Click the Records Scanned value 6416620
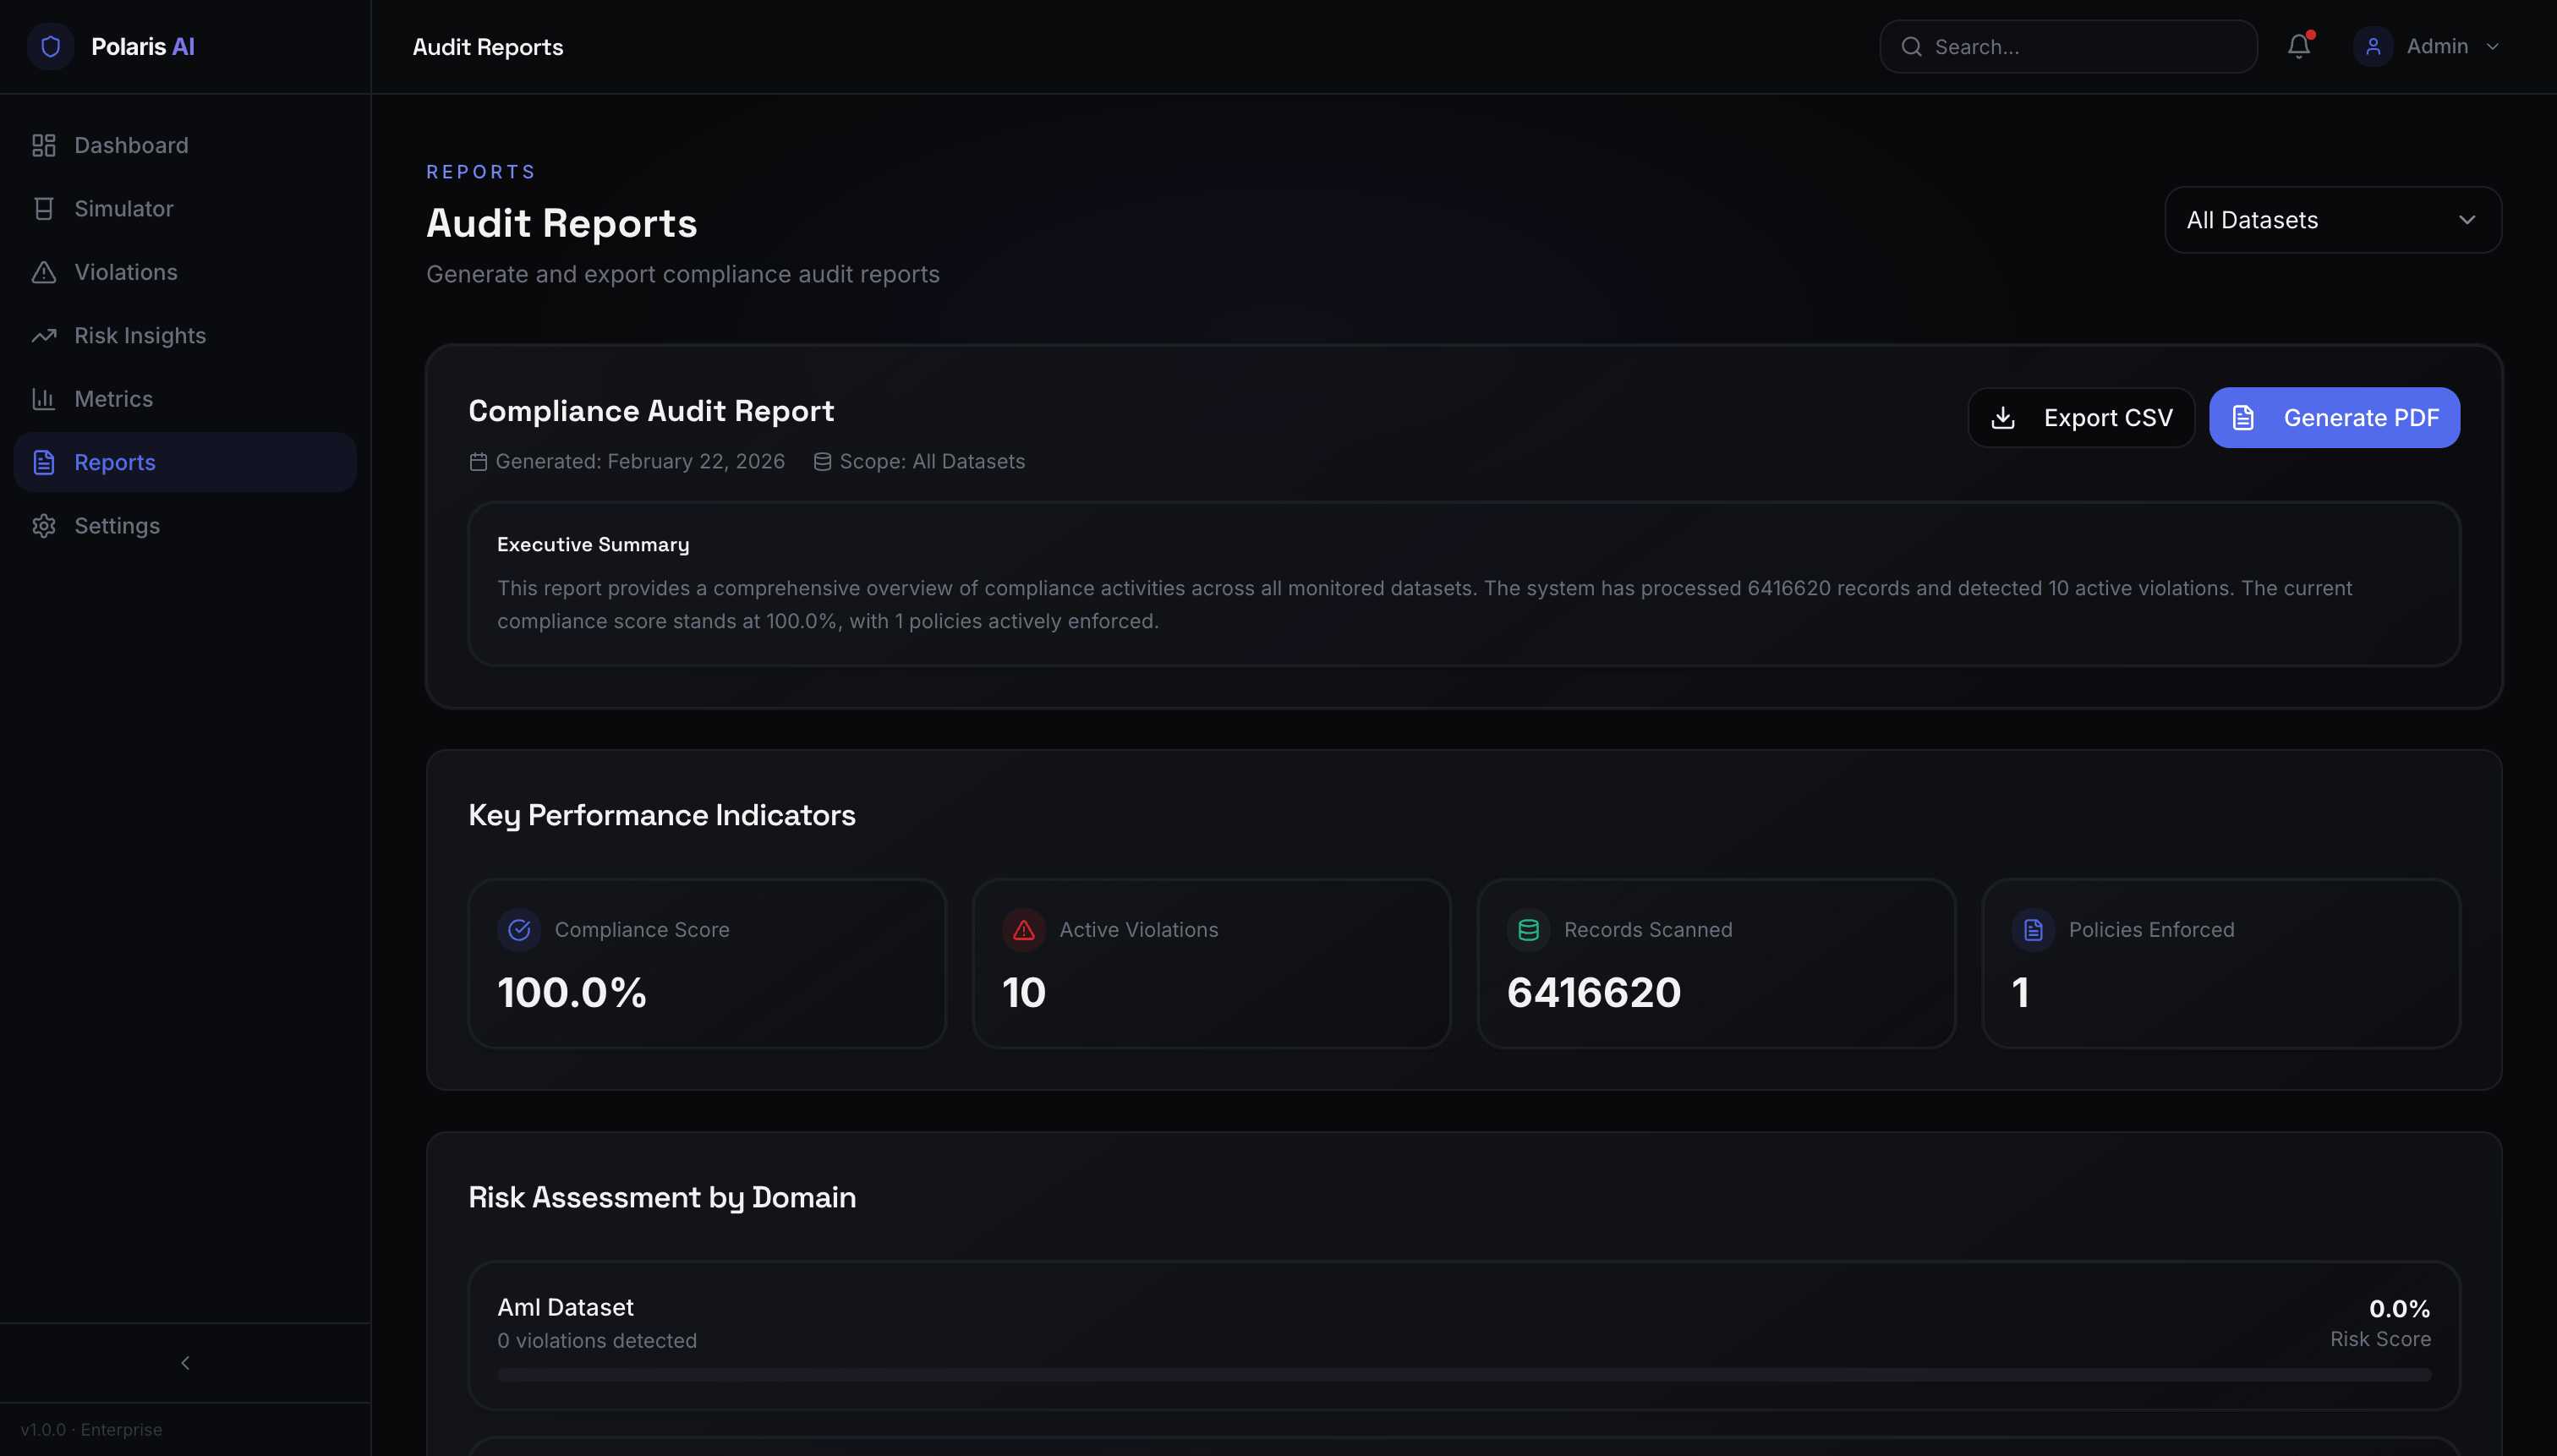The image size is (2557, 1456). point(1593,992)
